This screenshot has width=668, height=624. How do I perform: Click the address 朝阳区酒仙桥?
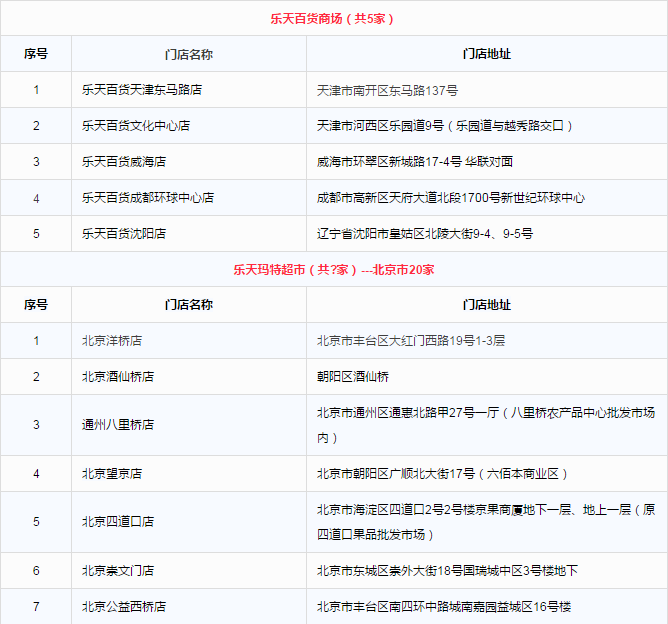coord(352,377)
